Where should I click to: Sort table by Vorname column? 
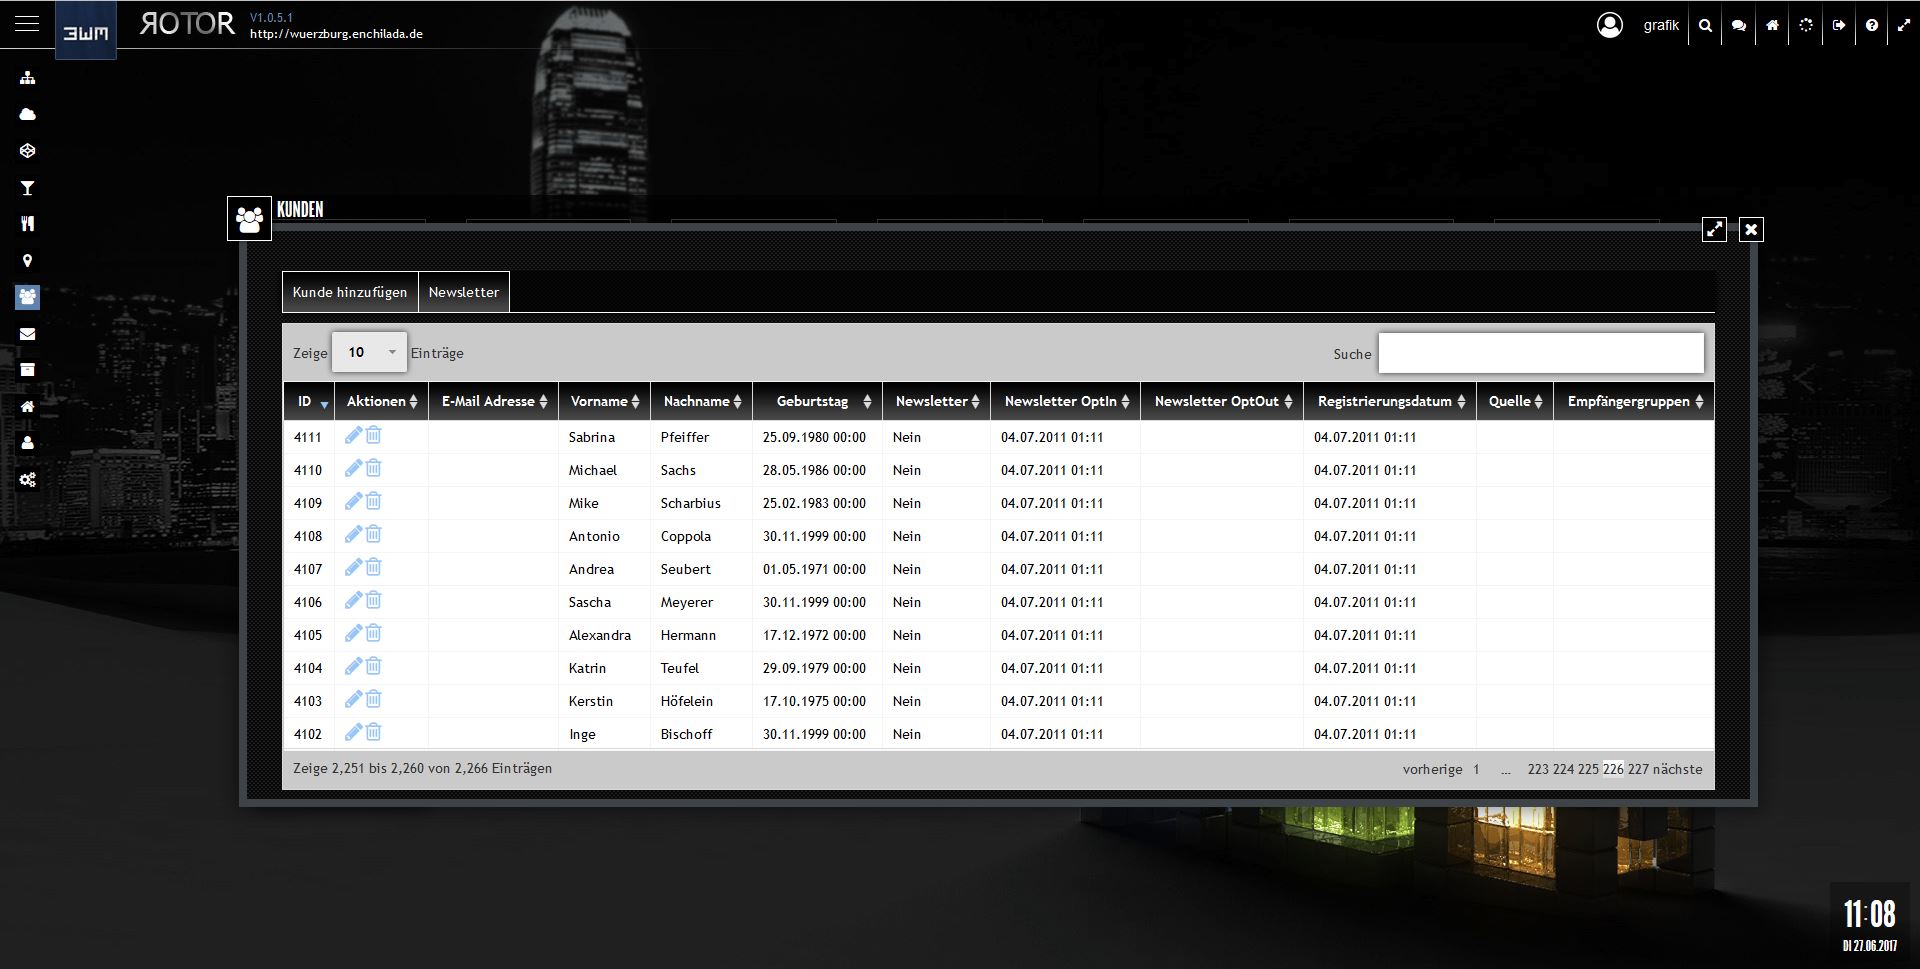coord(604,401)
